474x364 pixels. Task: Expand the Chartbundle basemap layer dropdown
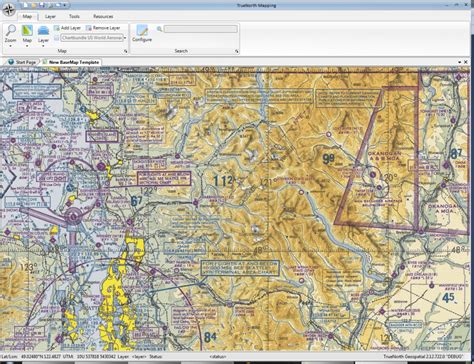(x=125, y=38)
